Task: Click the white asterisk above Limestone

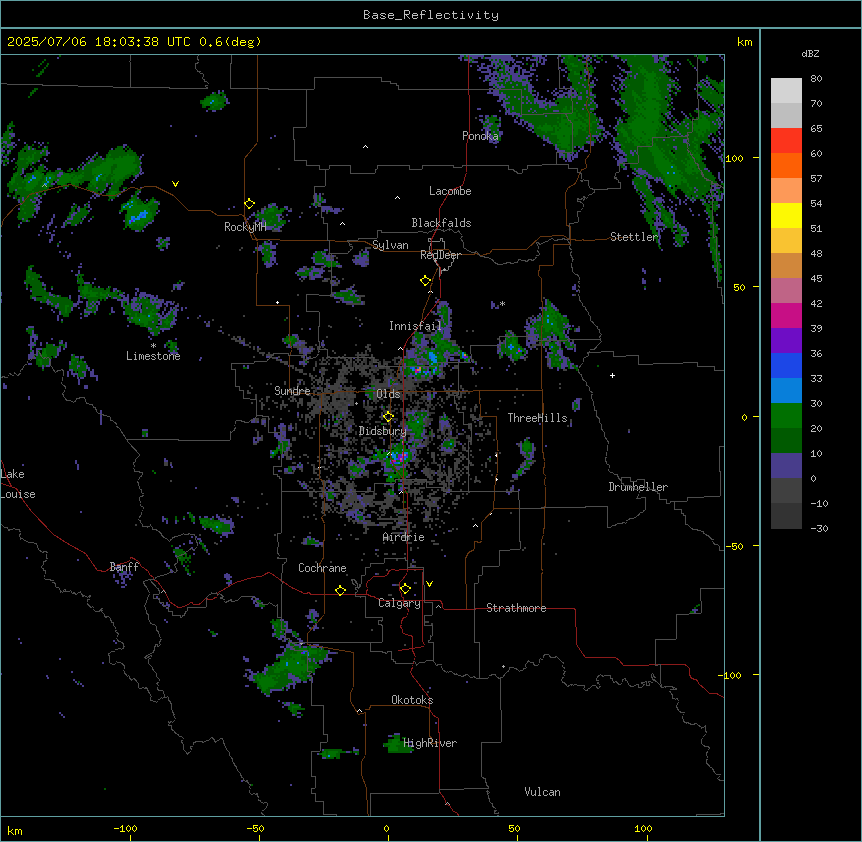Action: 153,346
